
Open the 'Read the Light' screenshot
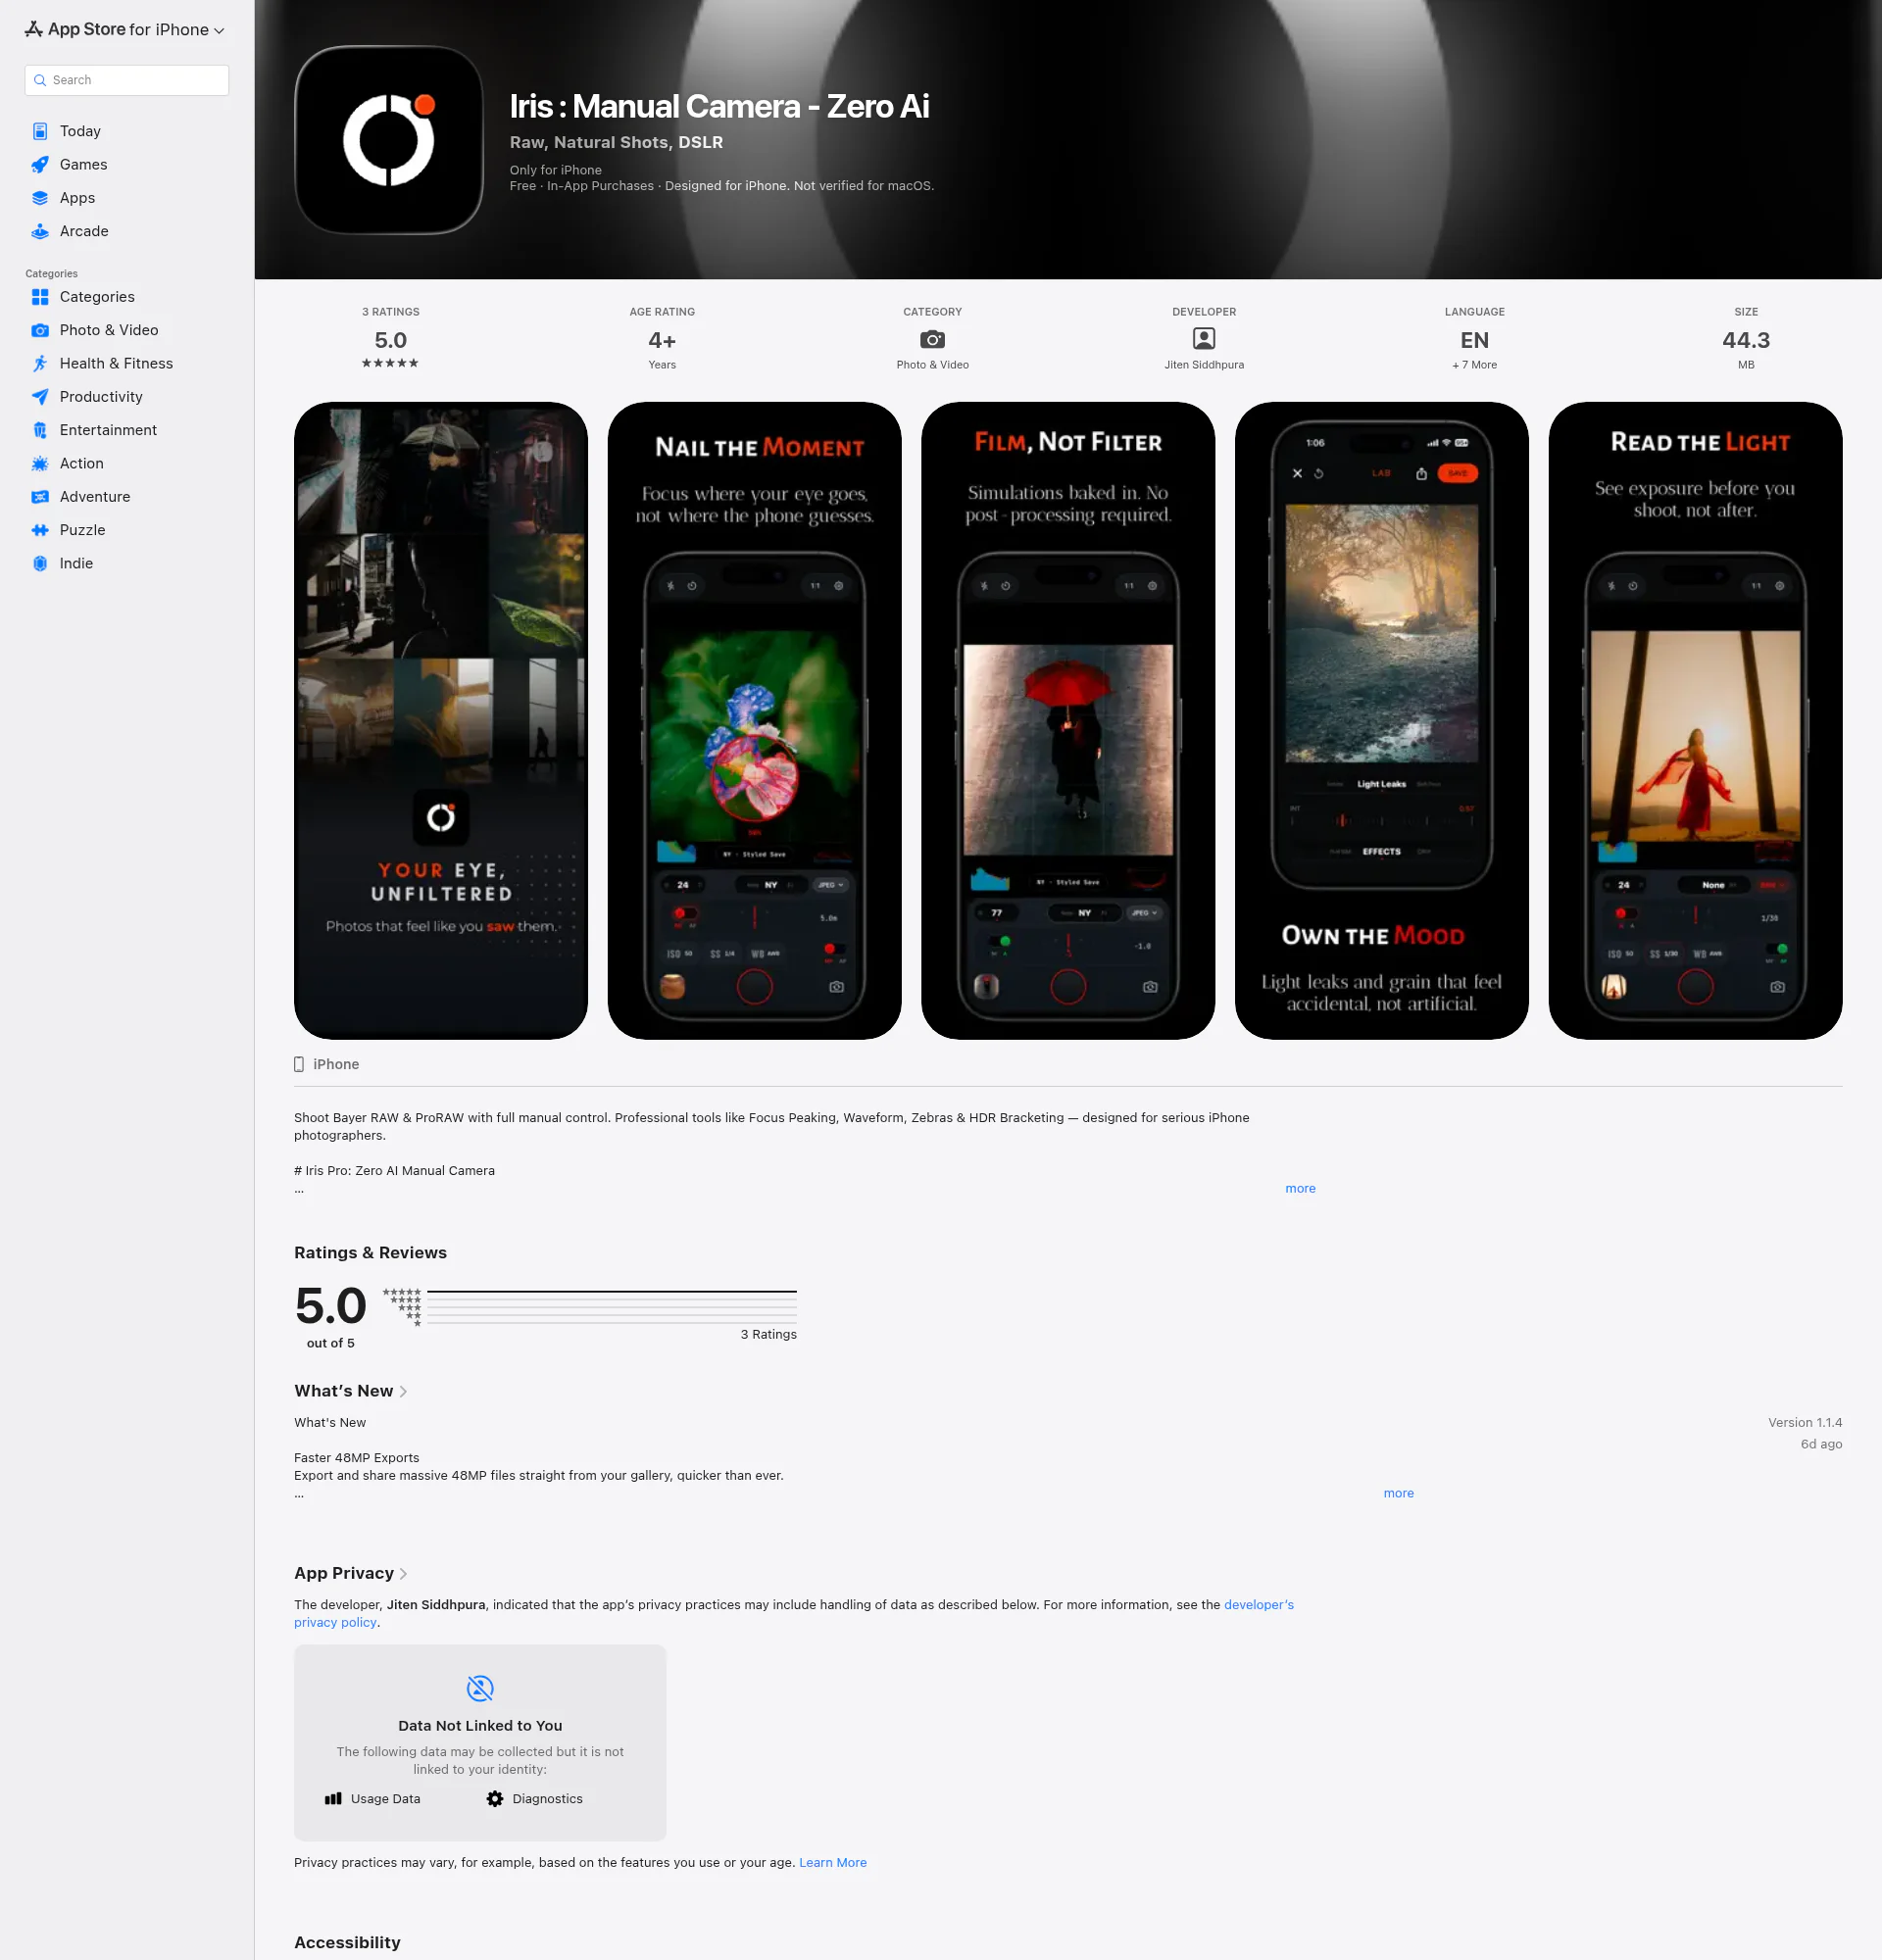tap(1695, 721)
